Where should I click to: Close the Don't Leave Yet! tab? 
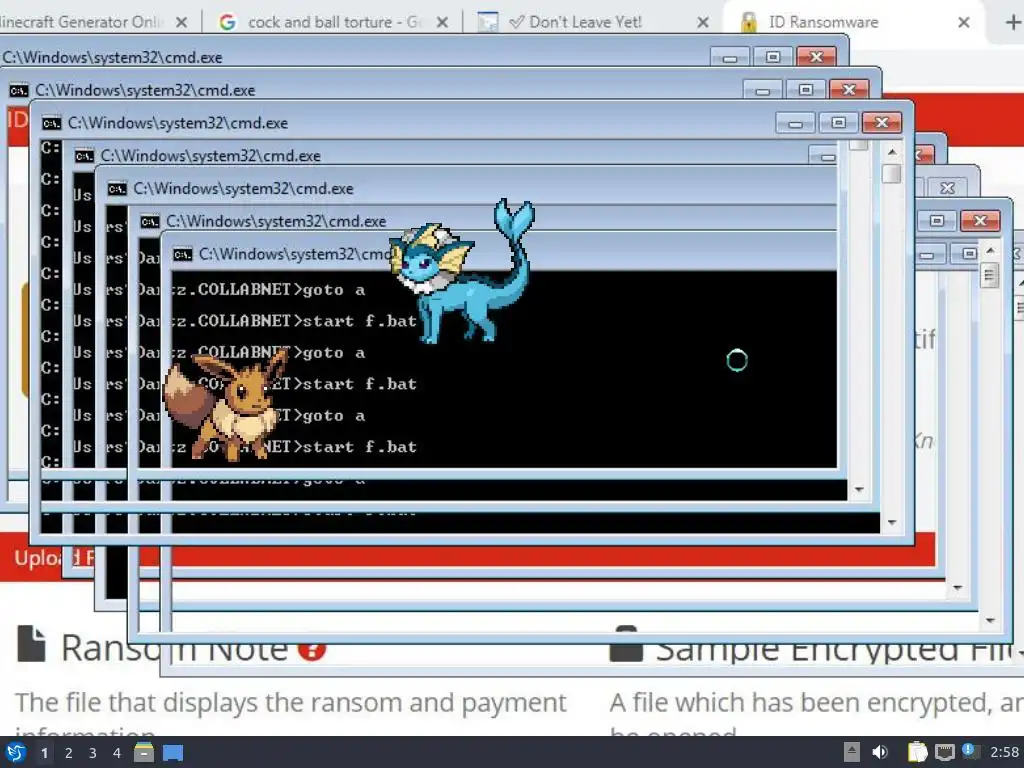(703, 22)
